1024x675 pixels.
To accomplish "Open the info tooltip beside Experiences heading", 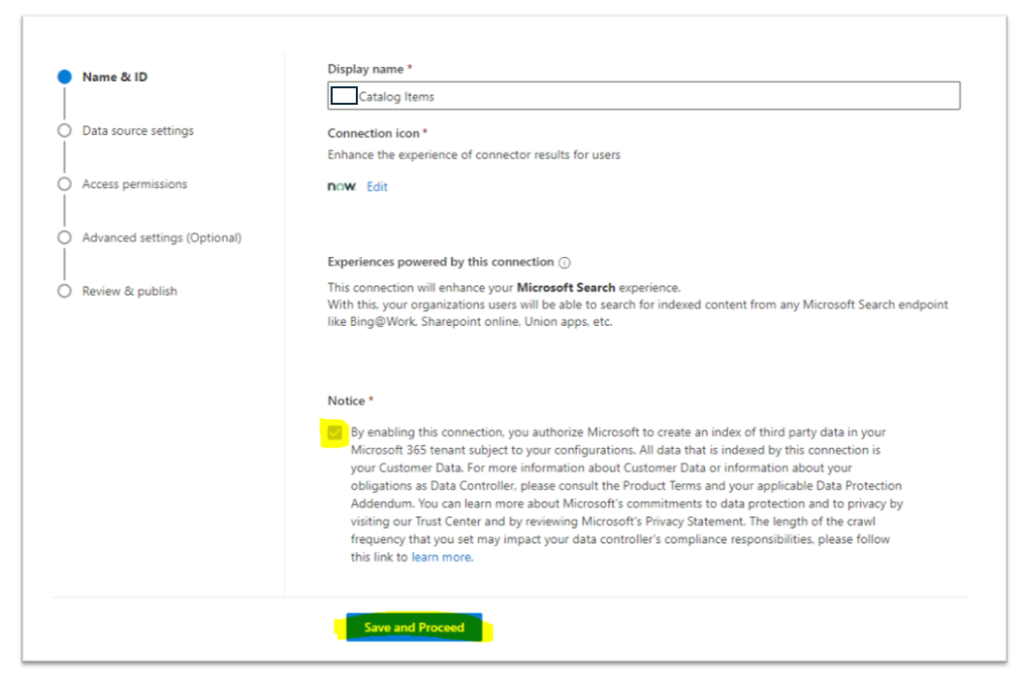I will (x=565, y=262).
